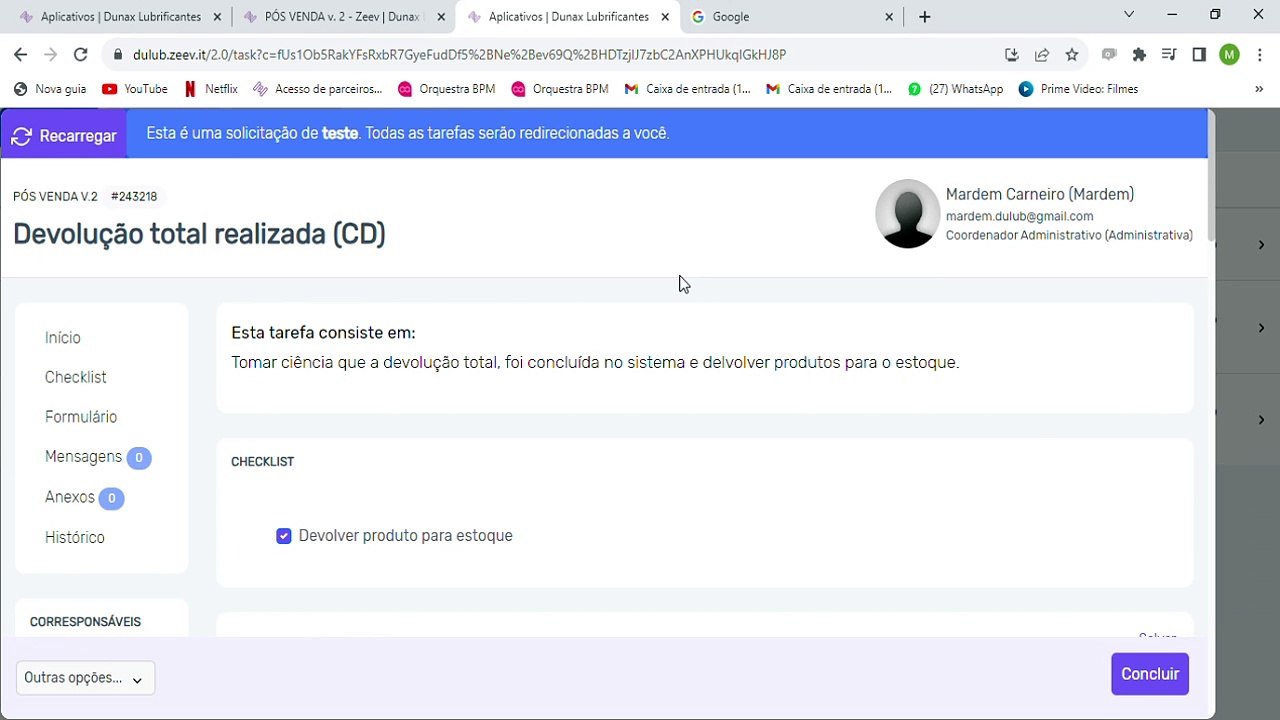The image size is (1280, 720).
Task: Click the CORRESPONSÁVEIS section header
Action: point(85,622)
